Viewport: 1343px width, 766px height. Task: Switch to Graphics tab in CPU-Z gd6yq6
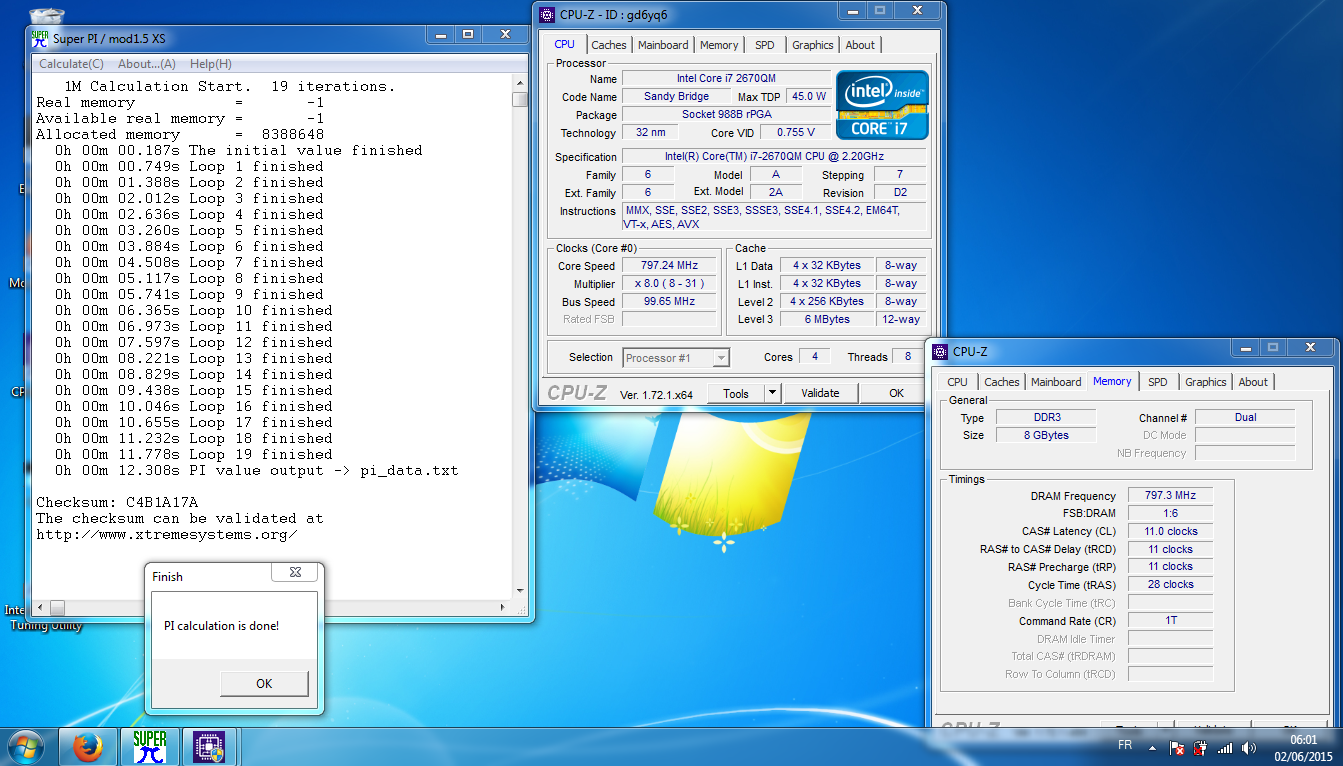[x=813, y=45]
